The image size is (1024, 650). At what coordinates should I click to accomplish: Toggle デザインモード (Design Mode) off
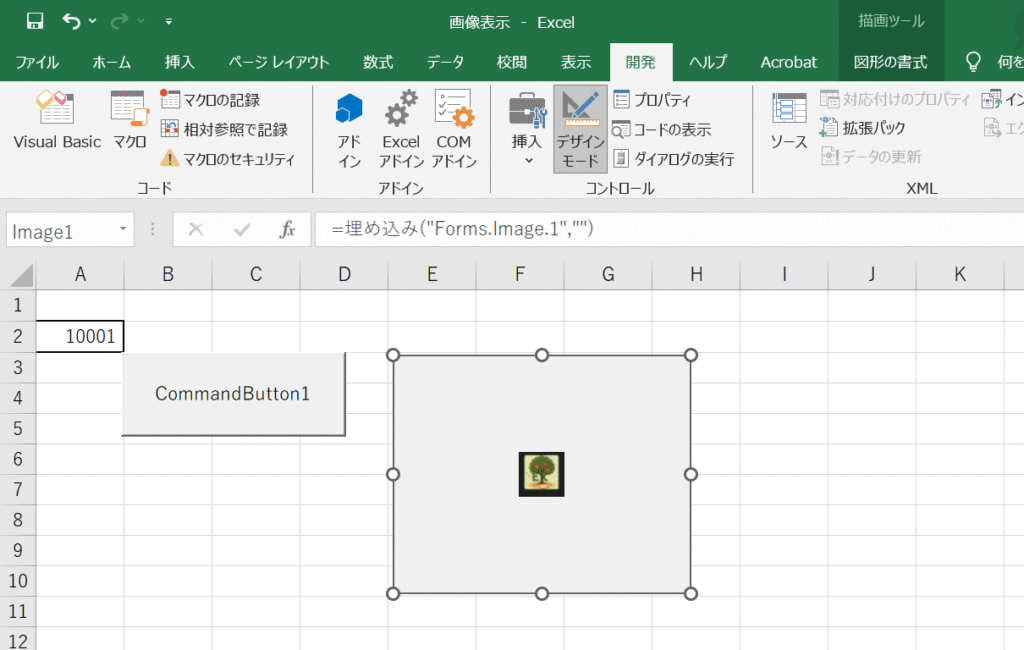(580, 129)
